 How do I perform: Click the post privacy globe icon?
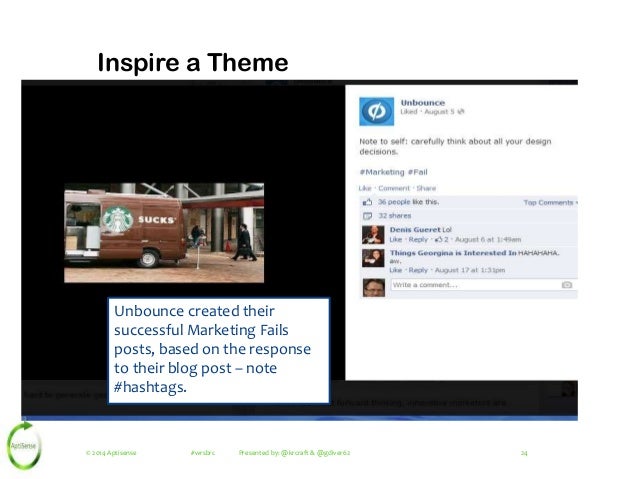[460, 112]
